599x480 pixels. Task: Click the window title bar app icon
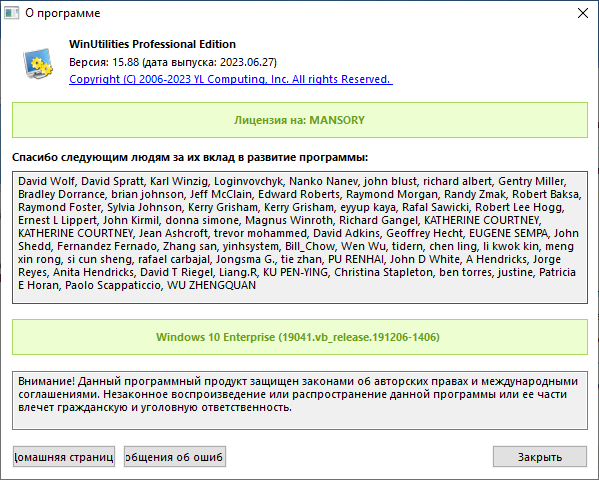(11, 13)
